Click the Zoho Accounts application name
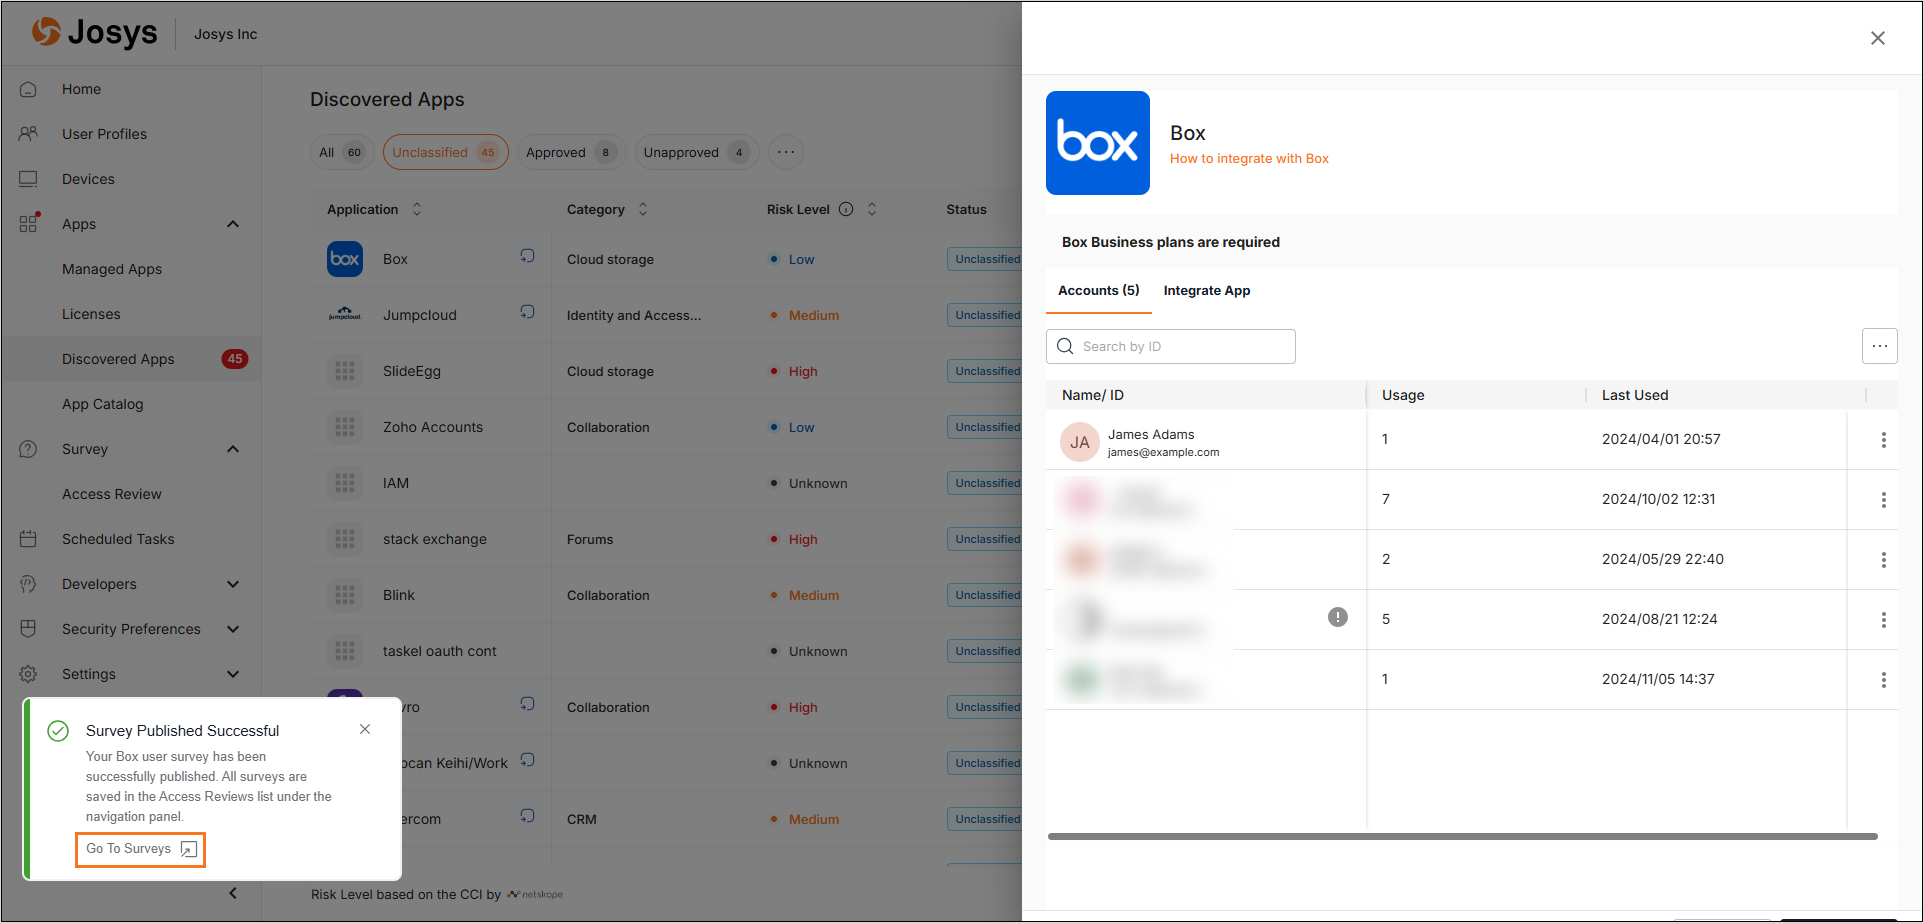Viewport: 1924px width, 923px height. pyautogui.click(x=432, y=427)
